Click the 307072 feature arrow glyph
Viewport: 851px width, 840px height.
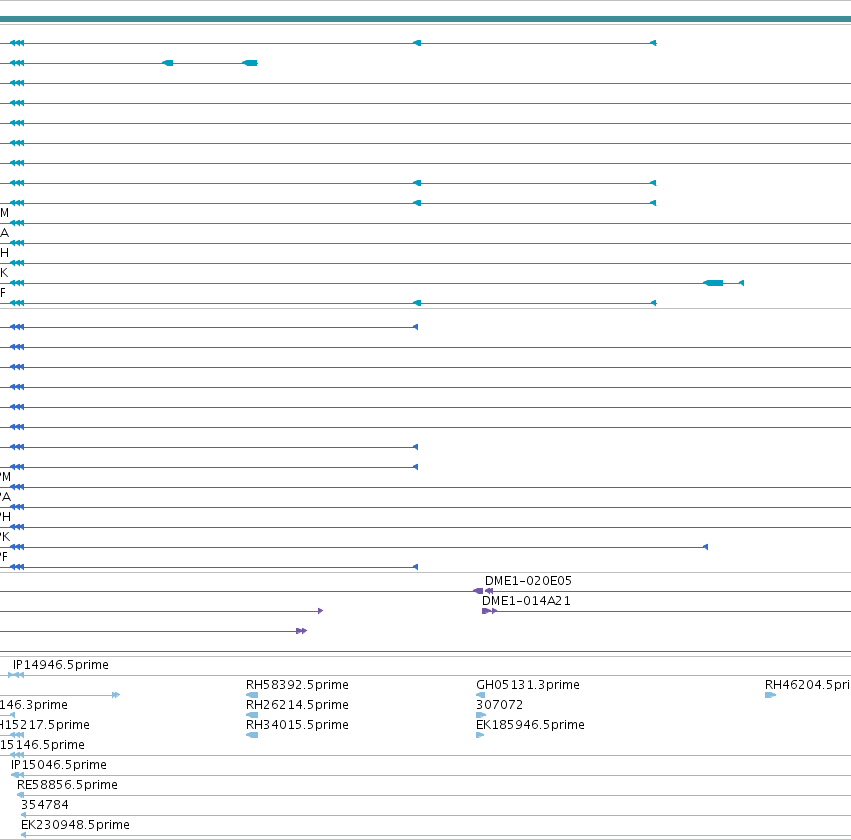click(481, 715)
